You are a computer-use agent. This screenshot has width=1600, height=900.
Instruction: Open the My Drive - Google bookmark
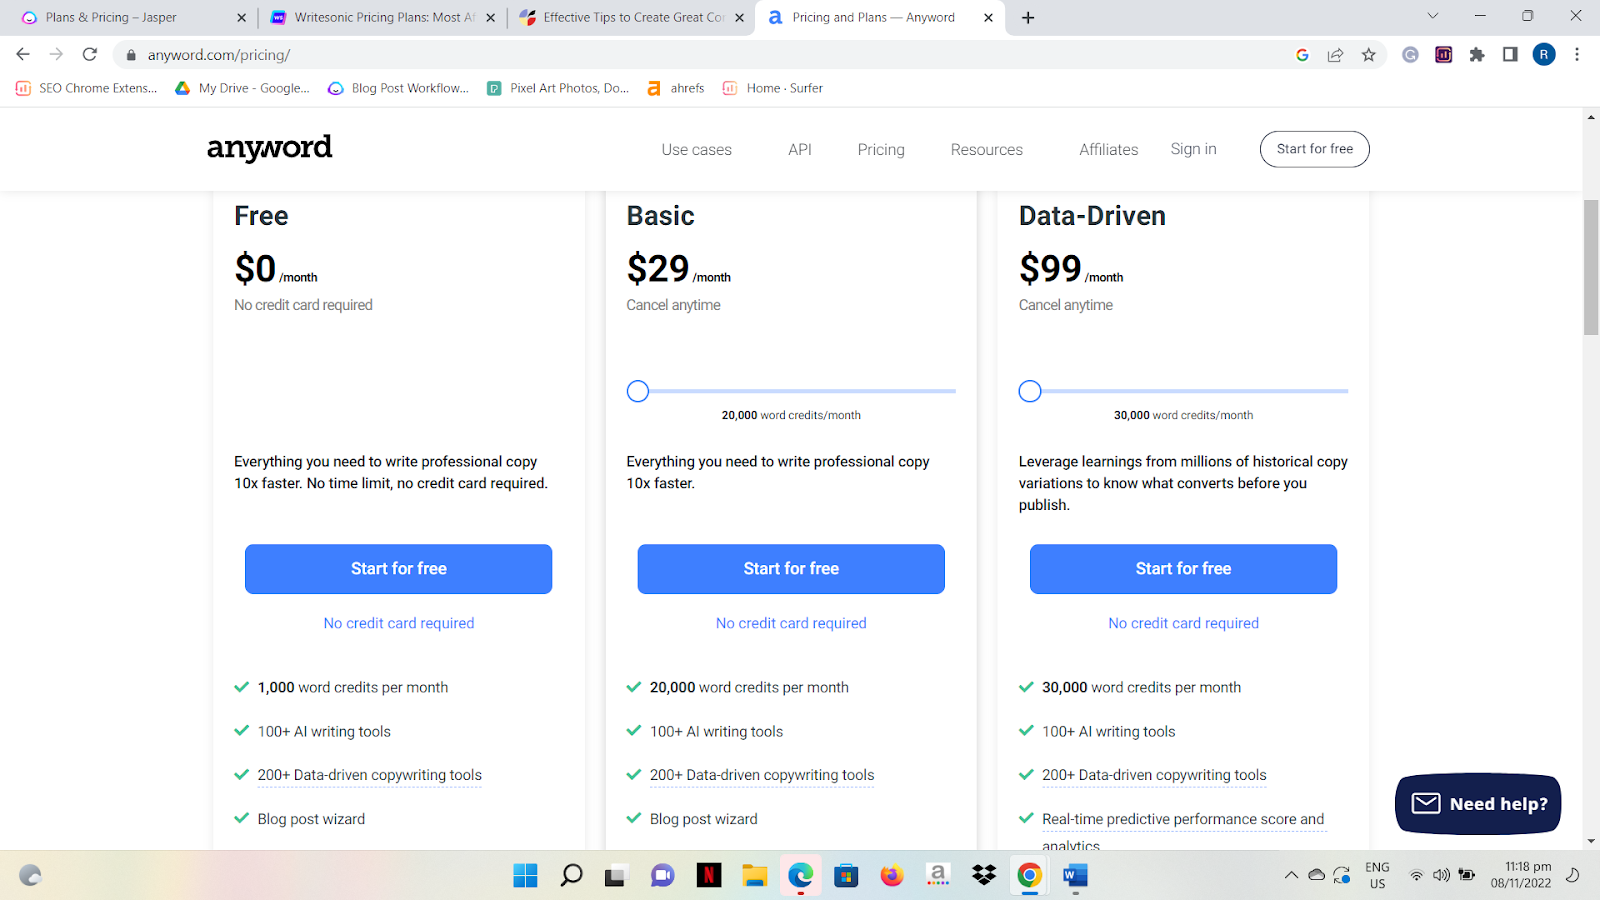tap(242, 88)
